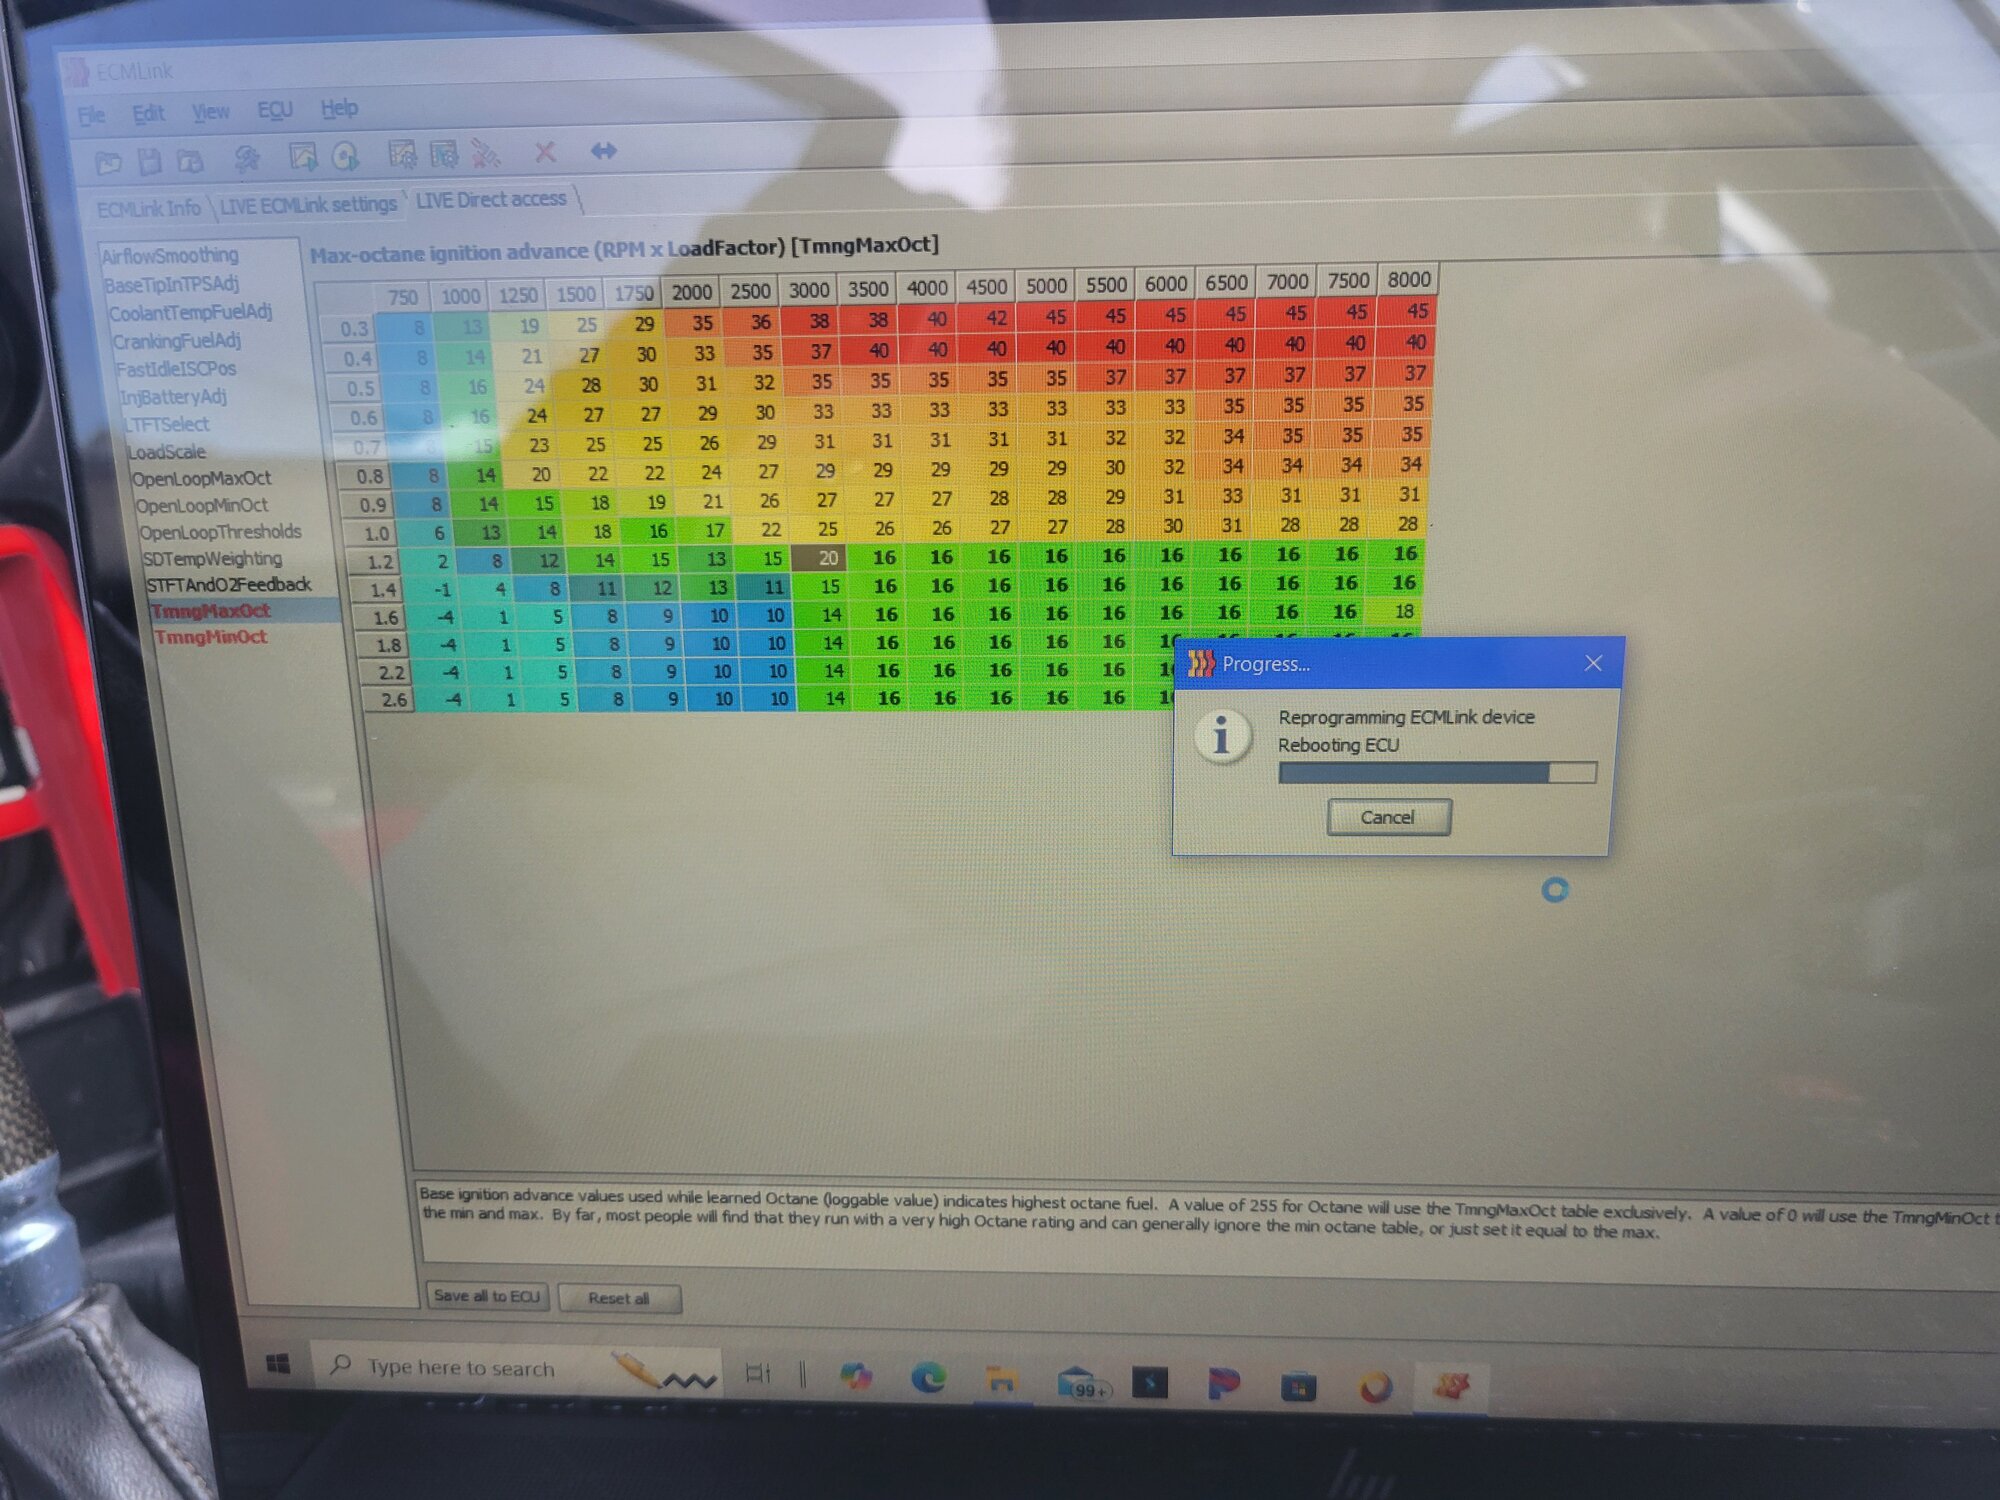The height and width of the screenshot is (1500, 2000).
Task: Select CoolantTempFuelAdj in the table list
Action: click(x=191, y=313)
